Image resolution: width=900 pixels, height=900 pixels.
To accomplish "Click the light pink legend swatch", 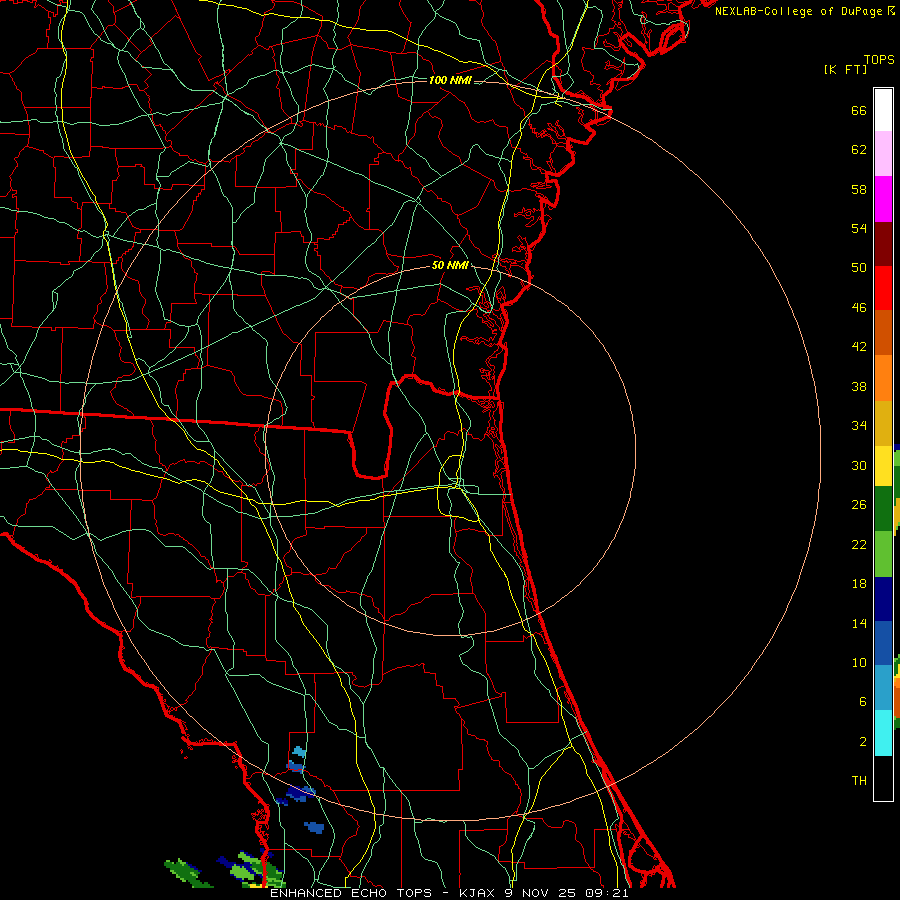I will (883, 154).
